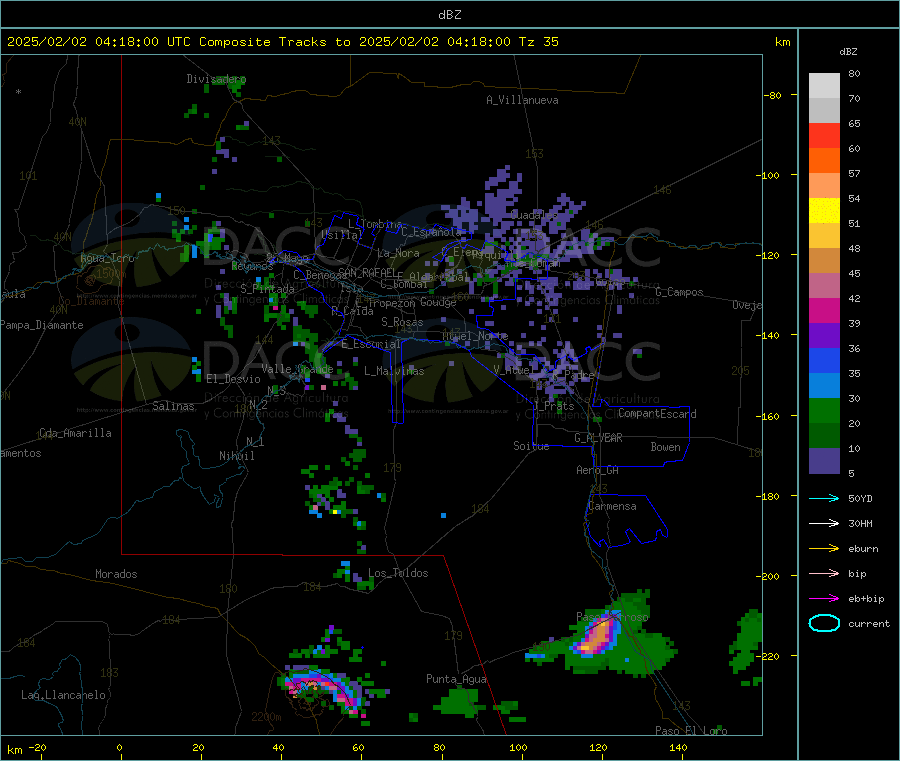Click the orange storm core near Paso
This screenshot has width=900, height=761.
tap(598, 635)
